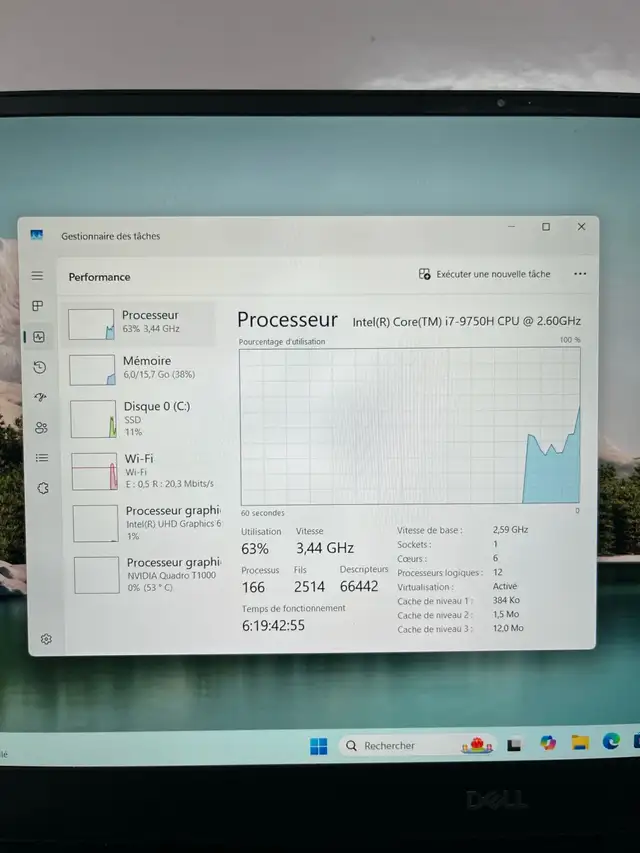Click the Processeur mini graph thumbnail
640x853 pixels.
click(91, 324)
